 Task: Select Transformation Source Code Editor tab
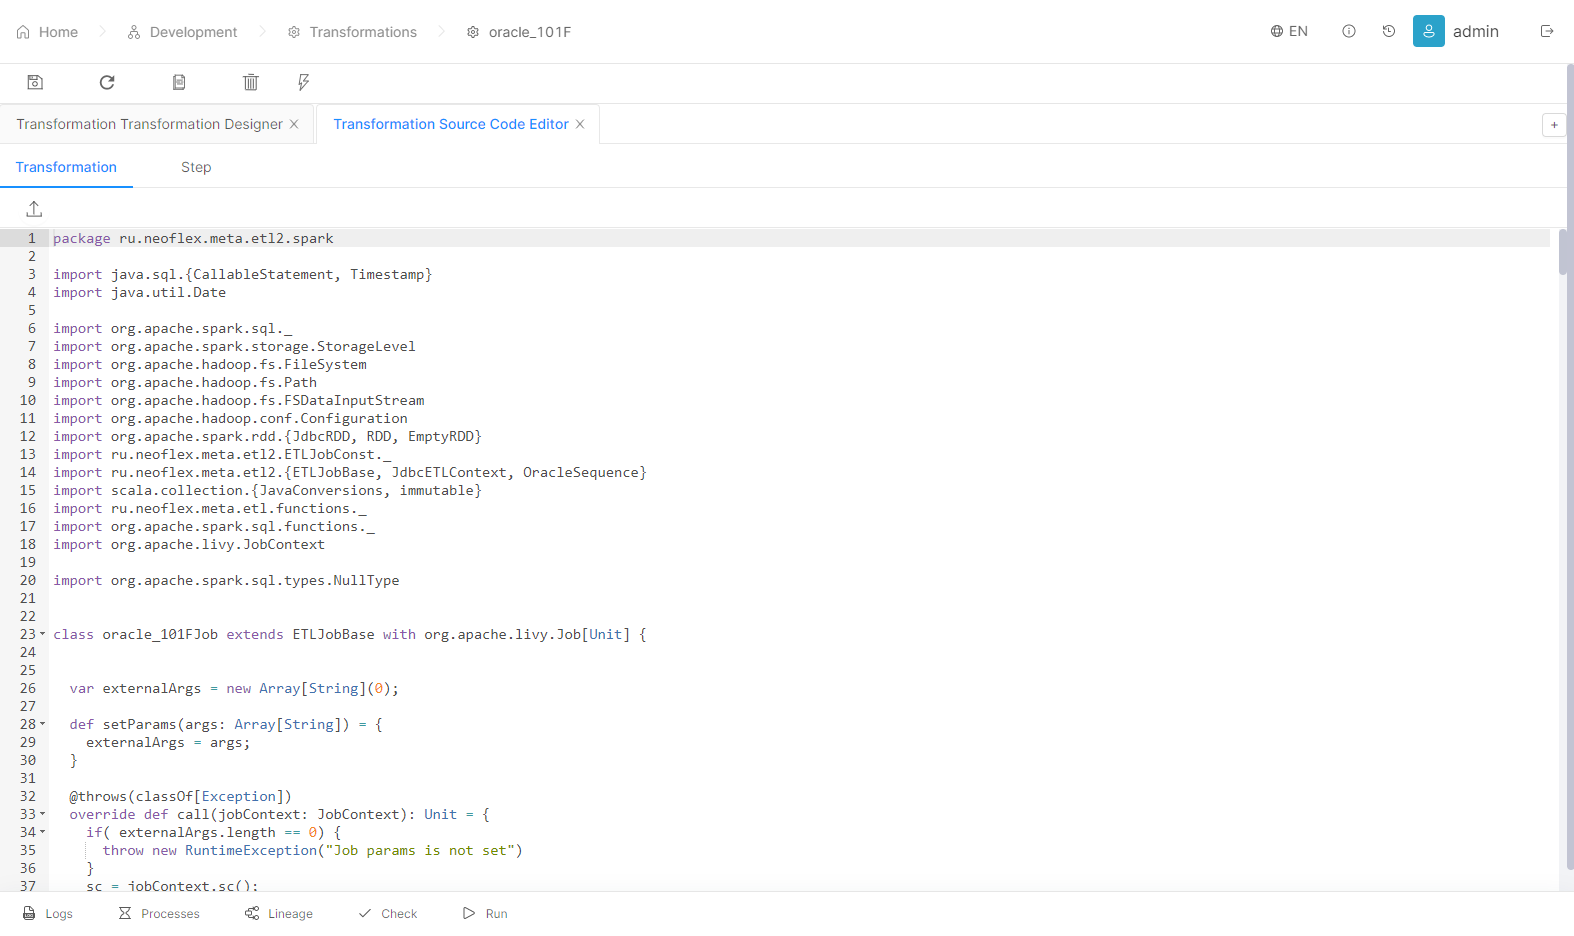click(451, 124)
